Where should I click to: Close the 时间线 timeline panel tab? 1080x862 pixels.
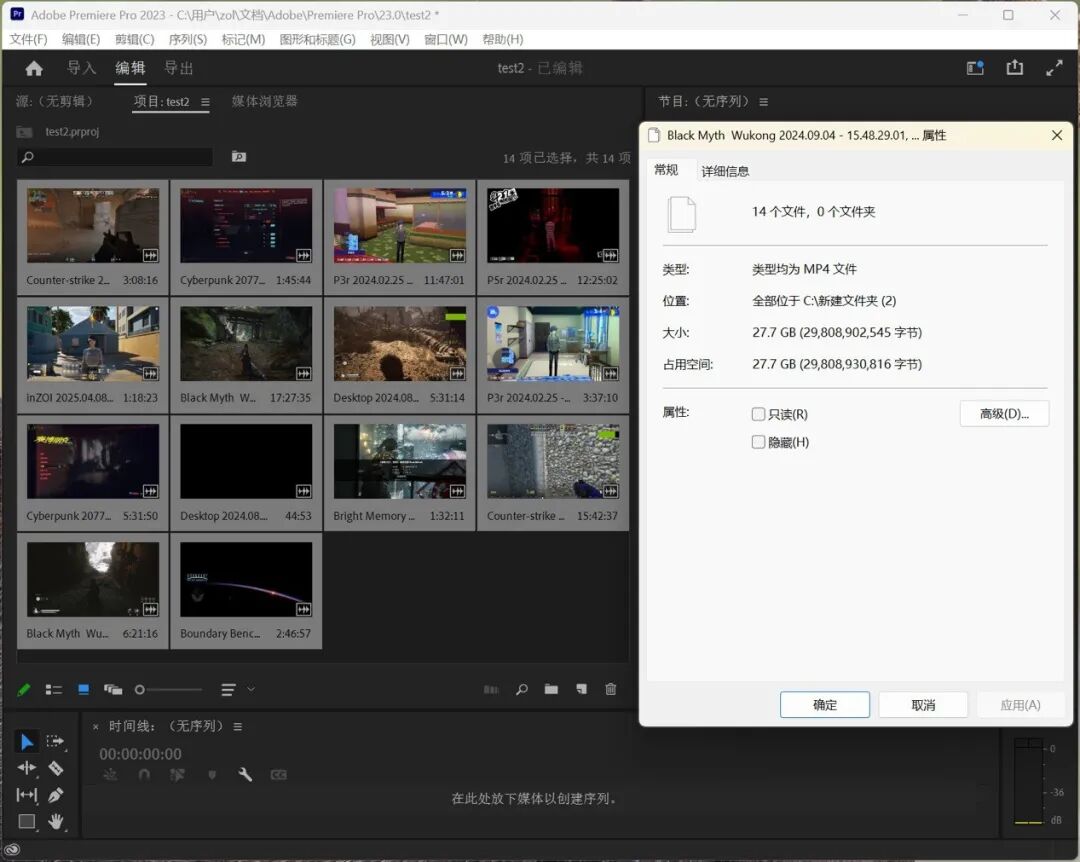coord(96,726)
